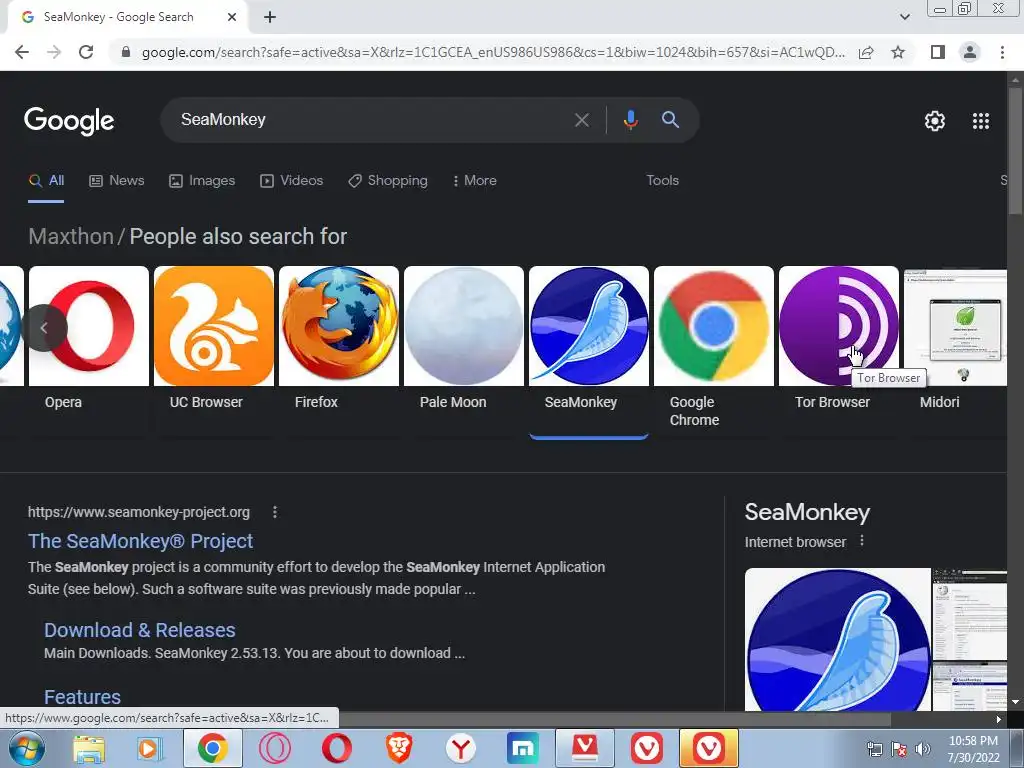The height and width of the screenshot is (768, 1024).
Task: Open the red Vivaldi taskbar icon
Action: pyautogui.click(x=647, y=748)
